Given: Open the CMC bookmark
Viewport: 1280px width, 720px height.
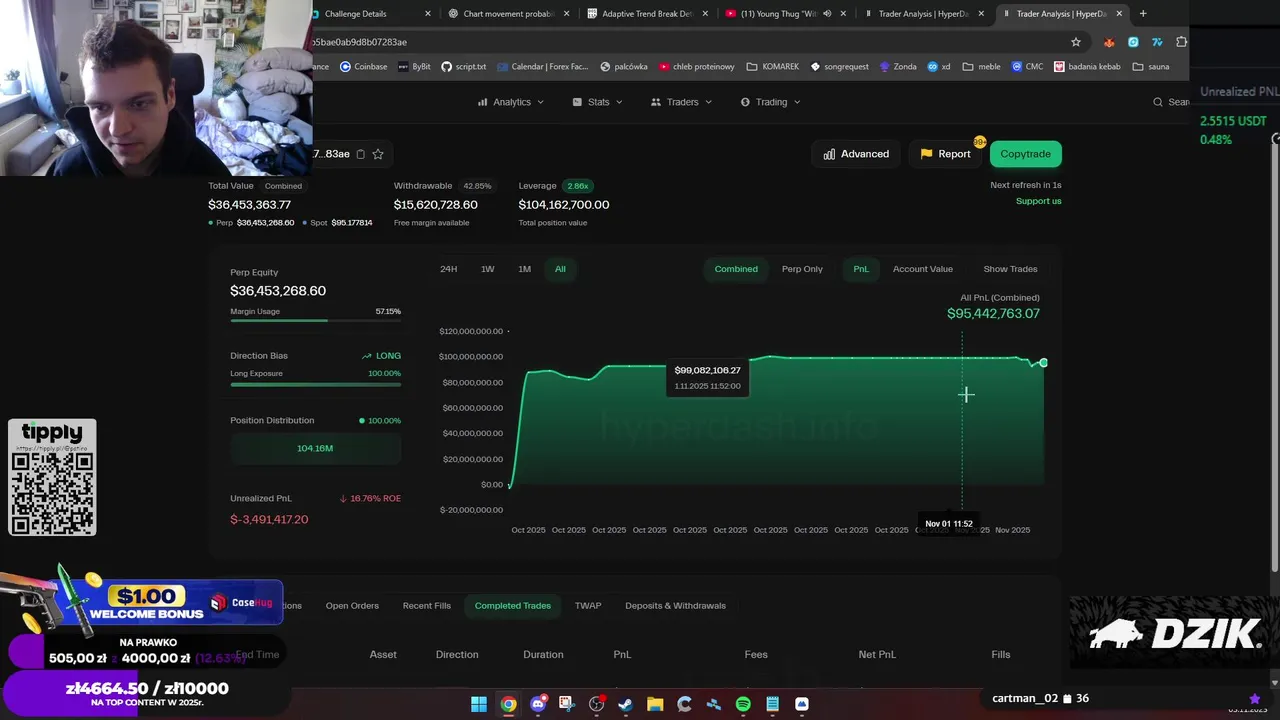Looking at the screenshot, I should tap(1027, 67).
